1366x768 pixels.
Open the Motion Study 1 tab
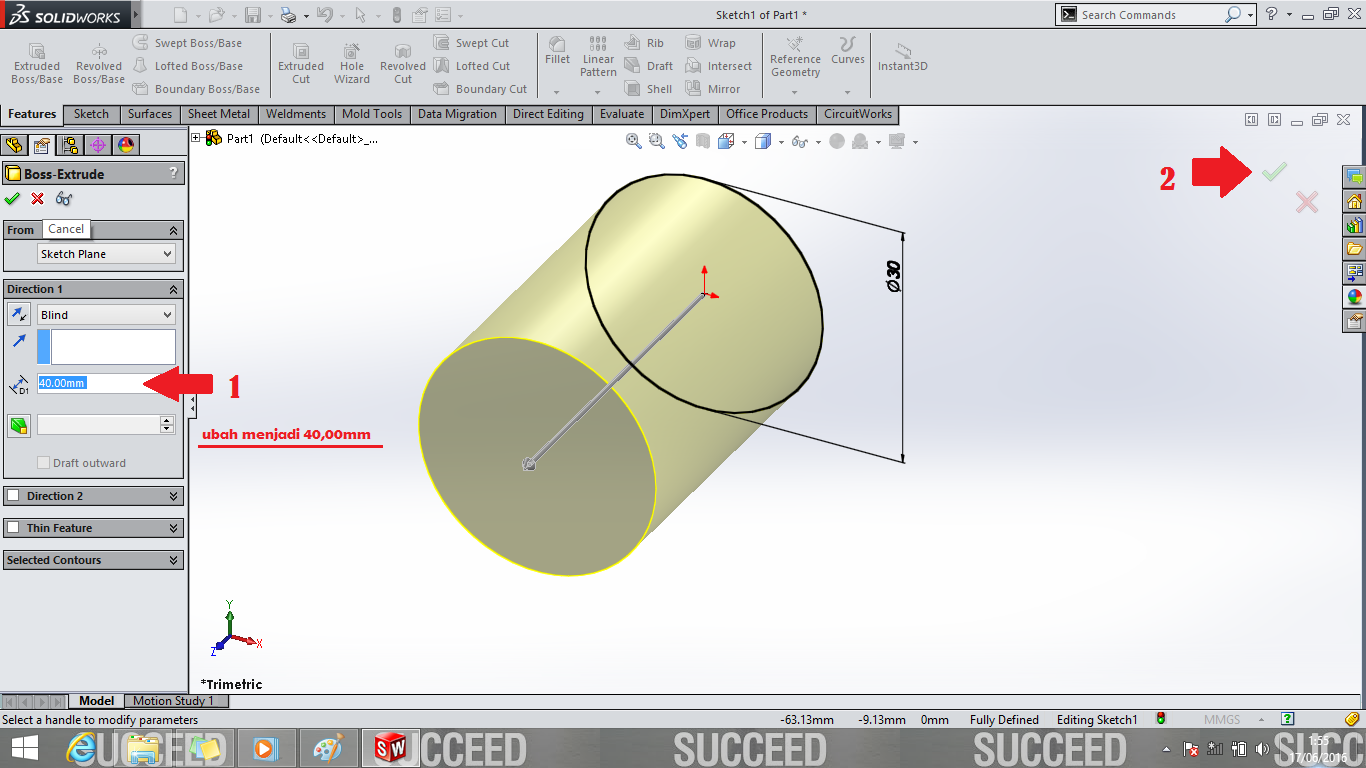pyautogui.click(x=176, y=700)
